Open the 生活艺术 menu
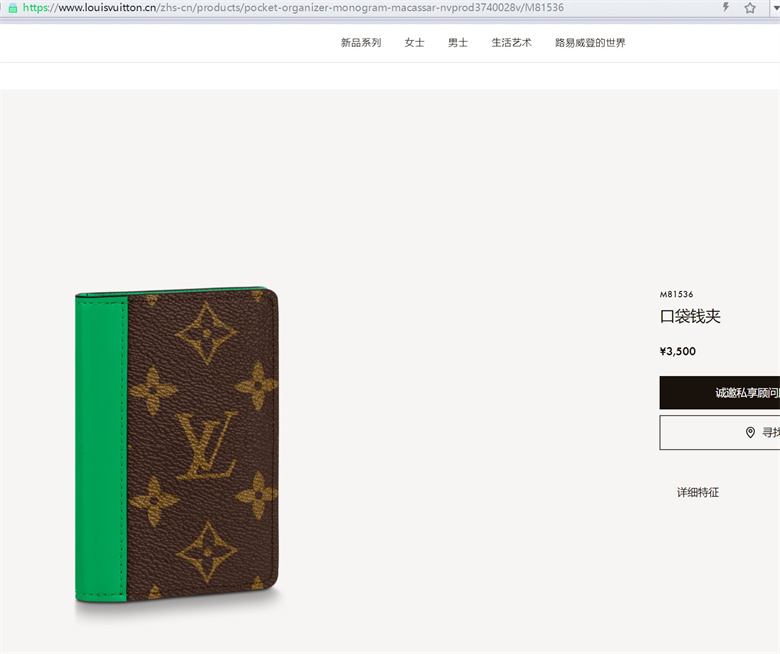This screenshot has width=780, height=654. 511,43
